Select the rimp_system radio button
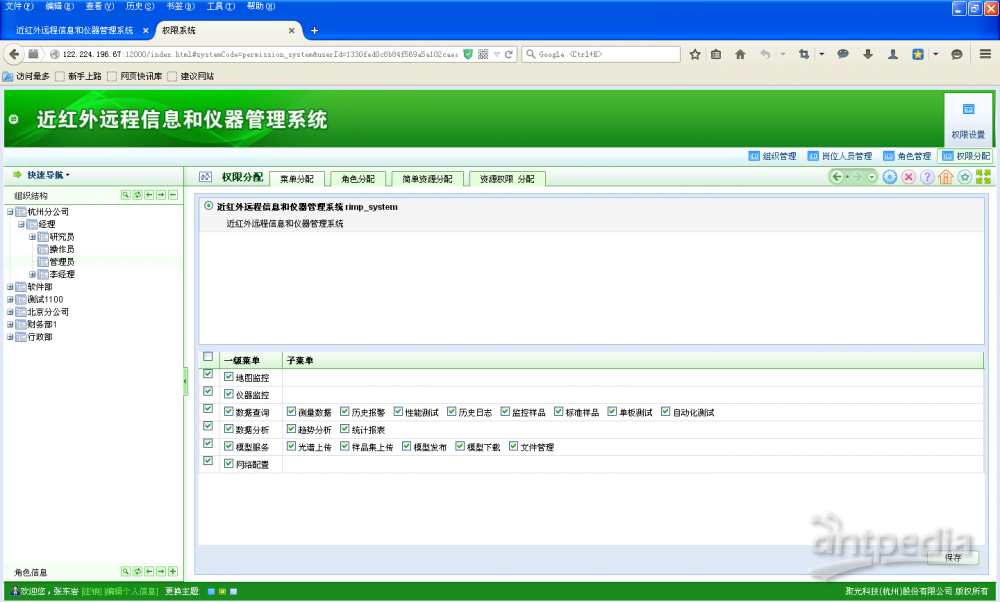Image resolution: width=1000 pixels, height=602 pixels. (208, 206)
